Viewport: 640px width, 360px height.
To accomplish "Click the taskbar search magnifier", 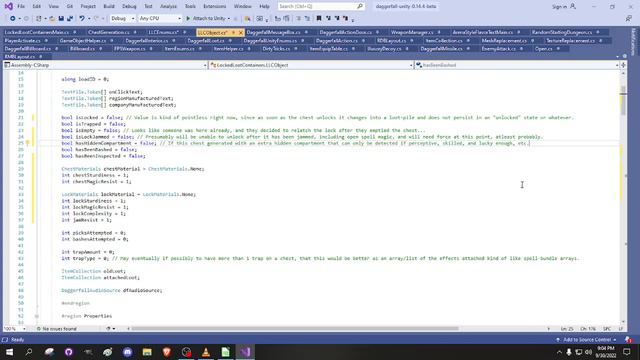I will [x=29, y=352].
